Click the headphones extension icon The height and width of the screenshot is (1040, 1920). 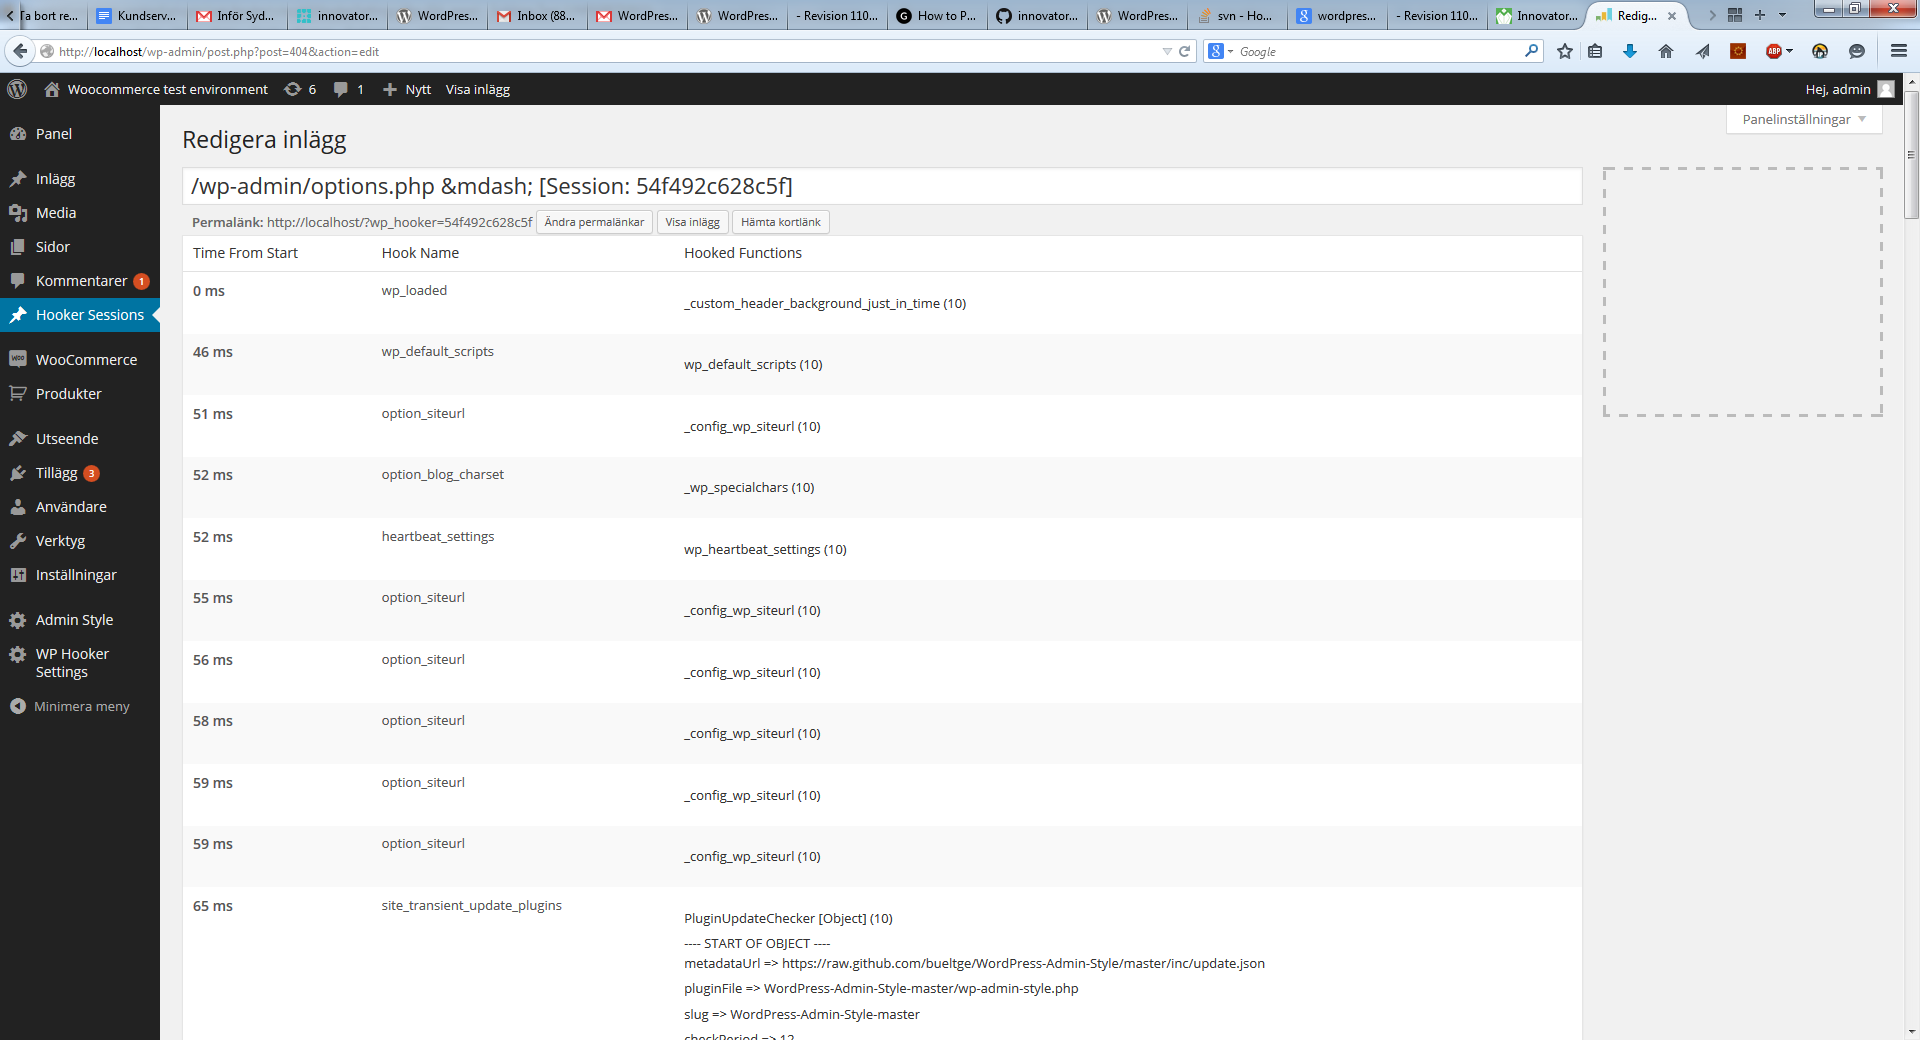(x=1820, y=51)
